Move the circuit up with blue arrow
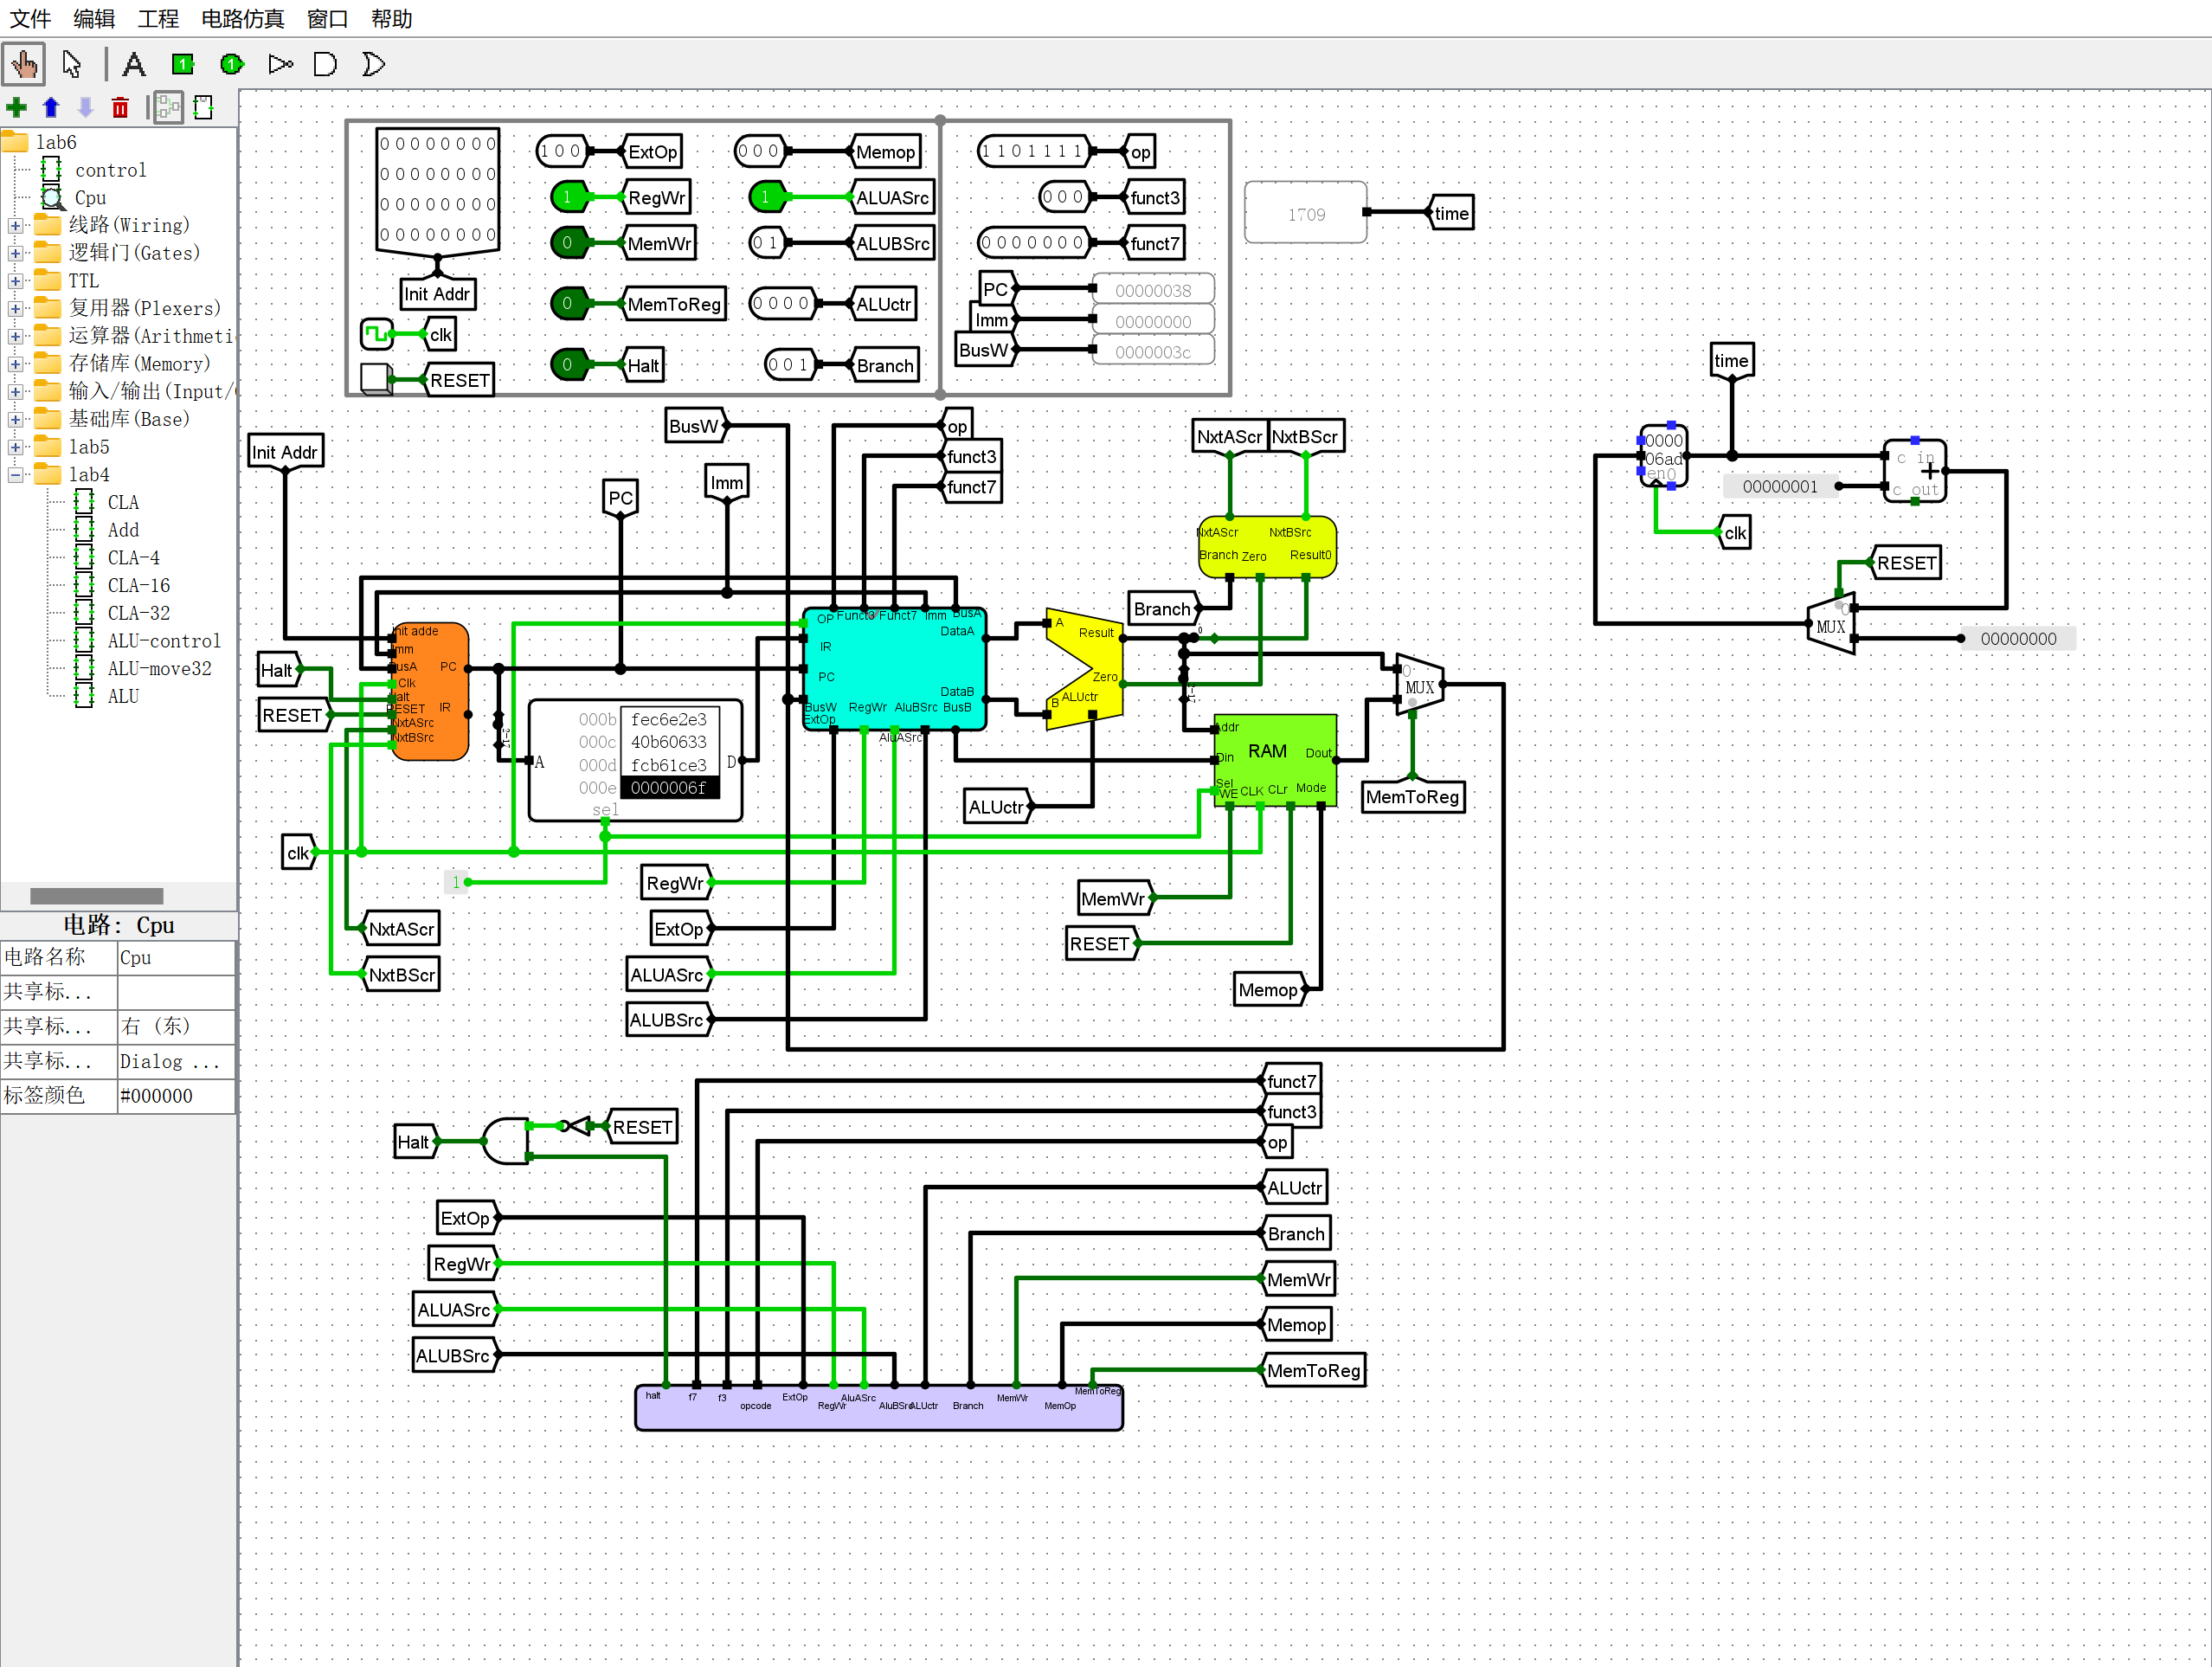The height and width of the screenshot is (1667, 2212). coord(51,107)
